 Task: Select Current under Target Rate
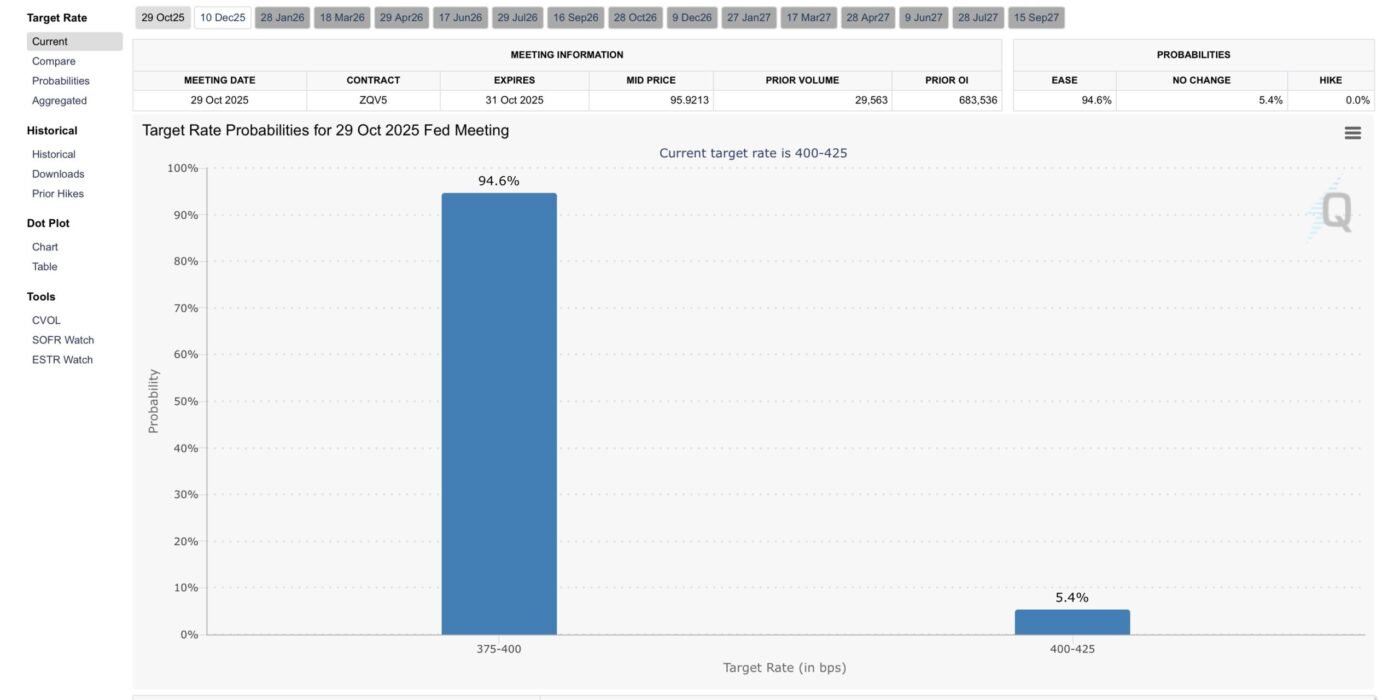50,42
